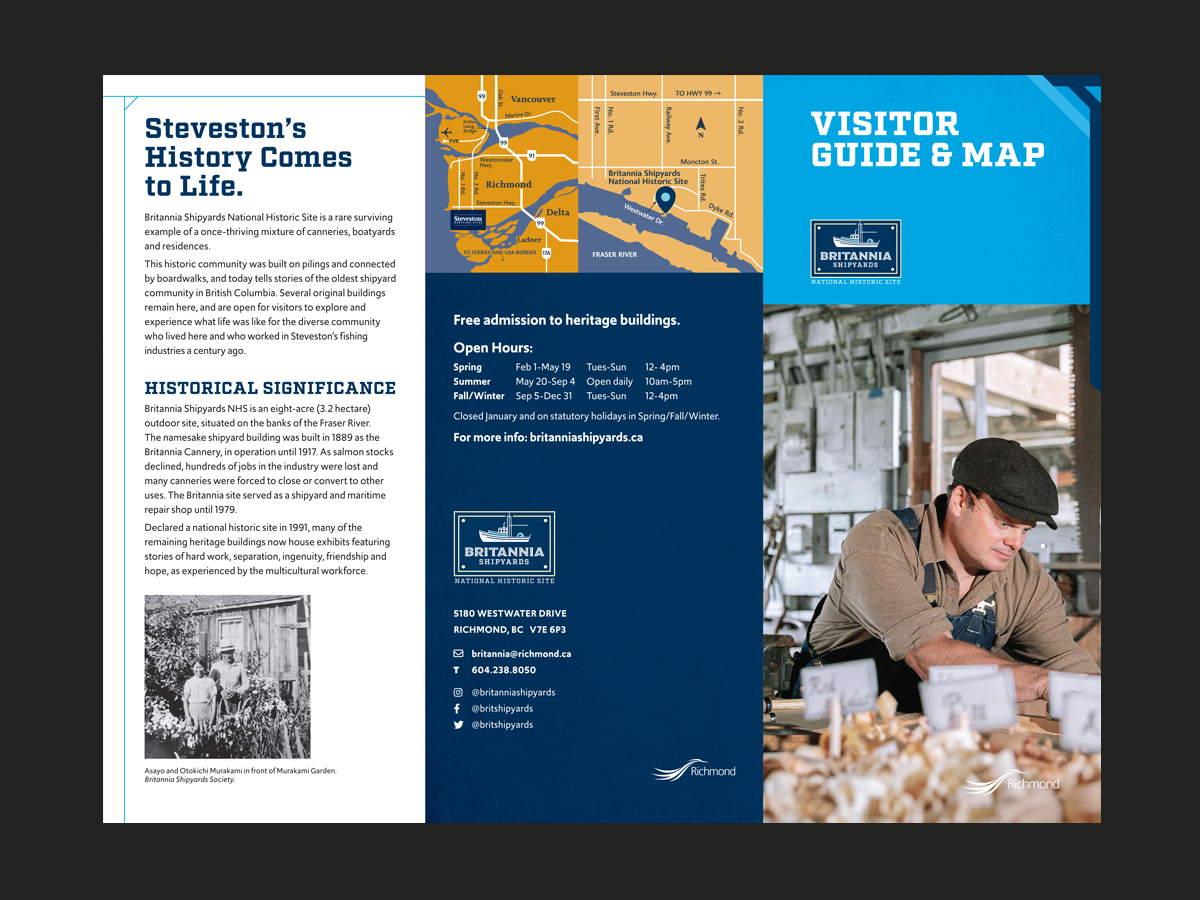The image size is (1200, 900).
Task: Click the shipwright cover photograph
Action: coord(932,563)
